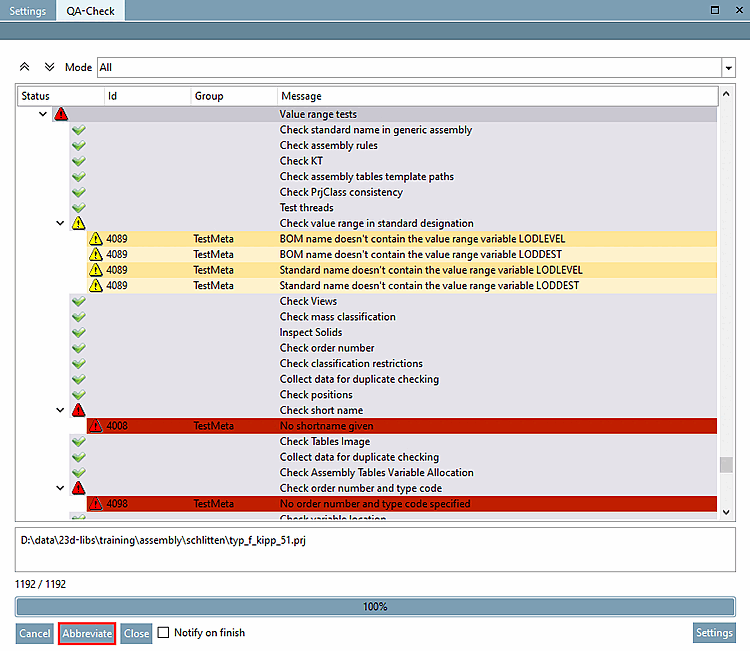This screenshot has height=651, width=750.
Task: Click green check icon for Check positions
Action: (78, 395)
